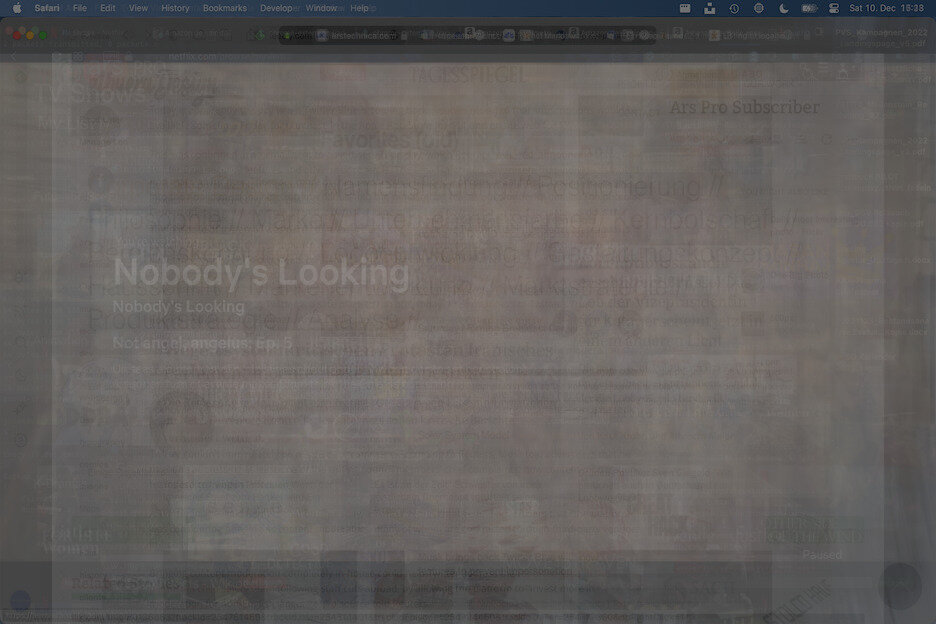
Task: Open the Help menu
Action: (360, 8)
